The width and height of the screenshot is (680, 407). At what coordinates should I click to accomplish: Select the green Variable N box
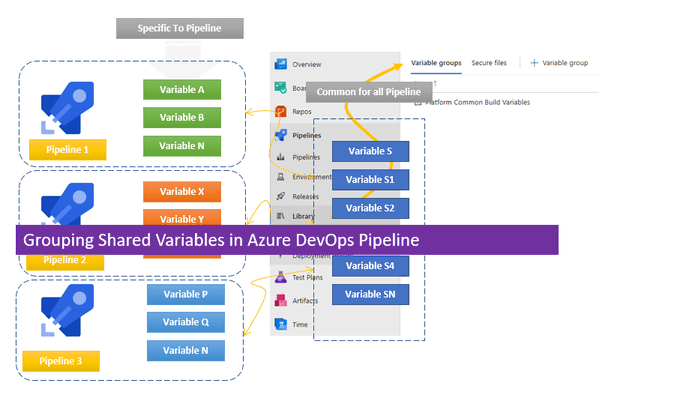[x=182, y=146]
